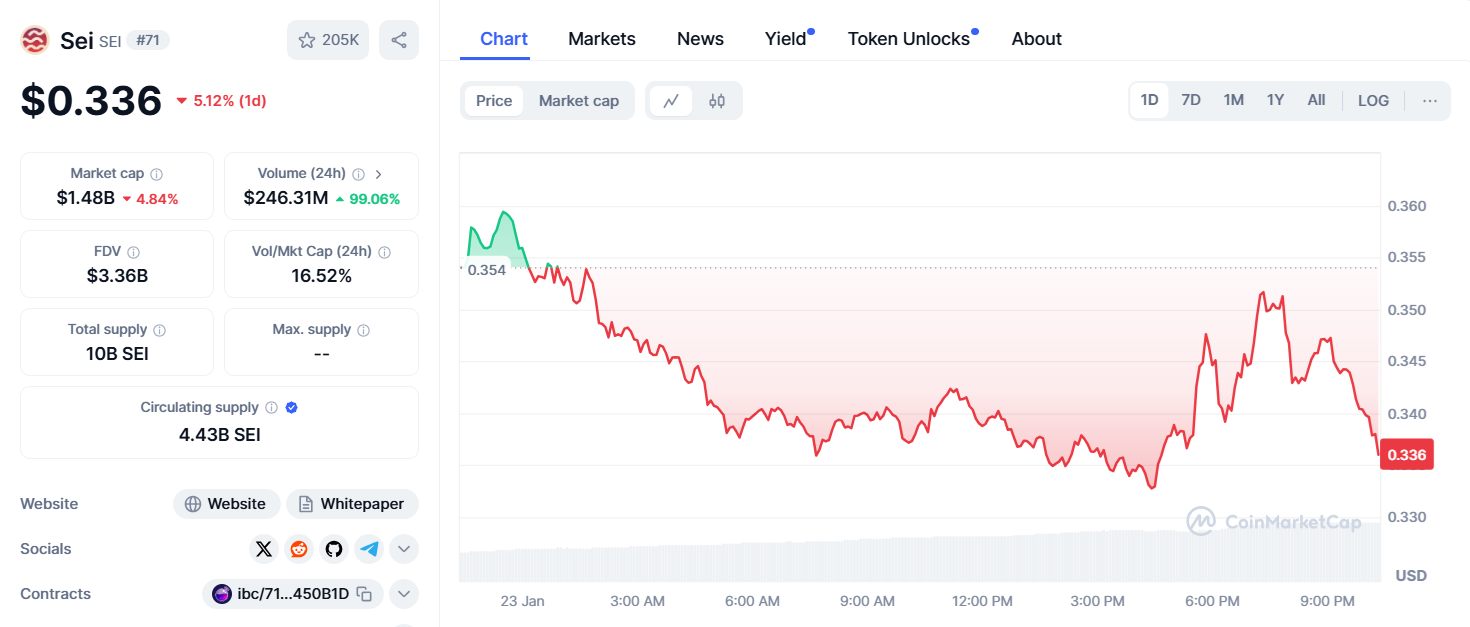Show Circulating supply info icon
The height and width of the screenshot is (627, 1470).
click(x=270, y=408)
